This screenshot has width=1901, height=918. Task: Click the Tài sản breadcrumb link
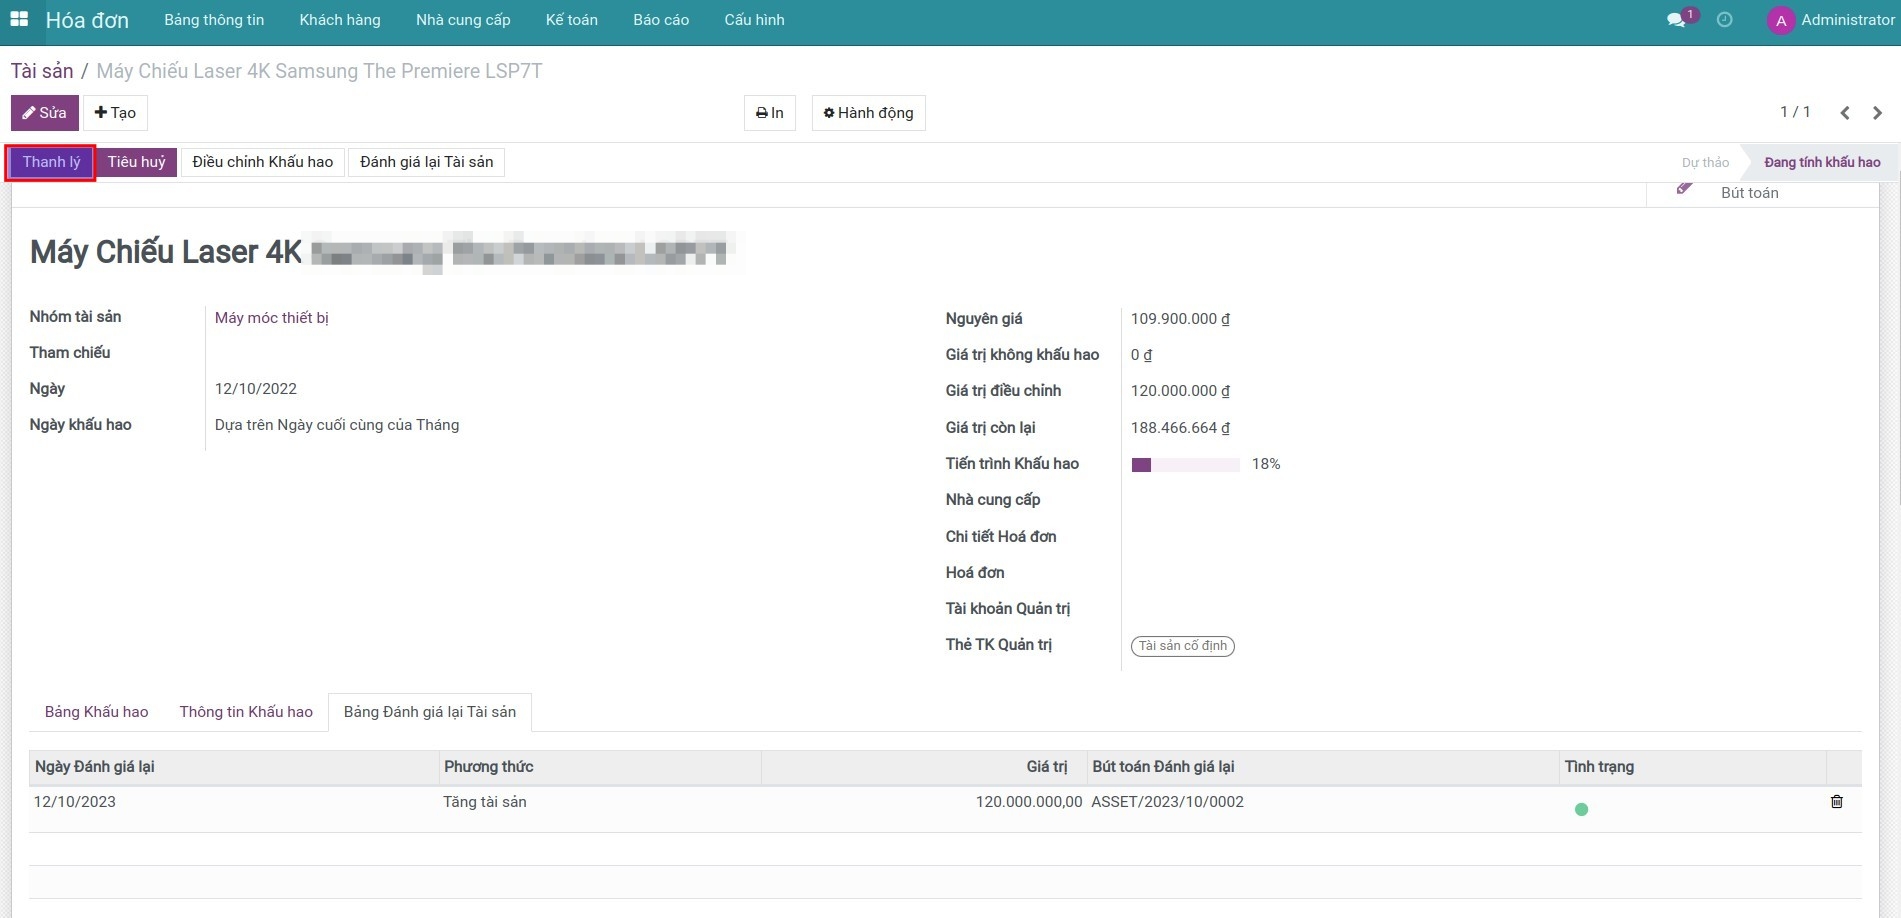(x=42, y=71)
